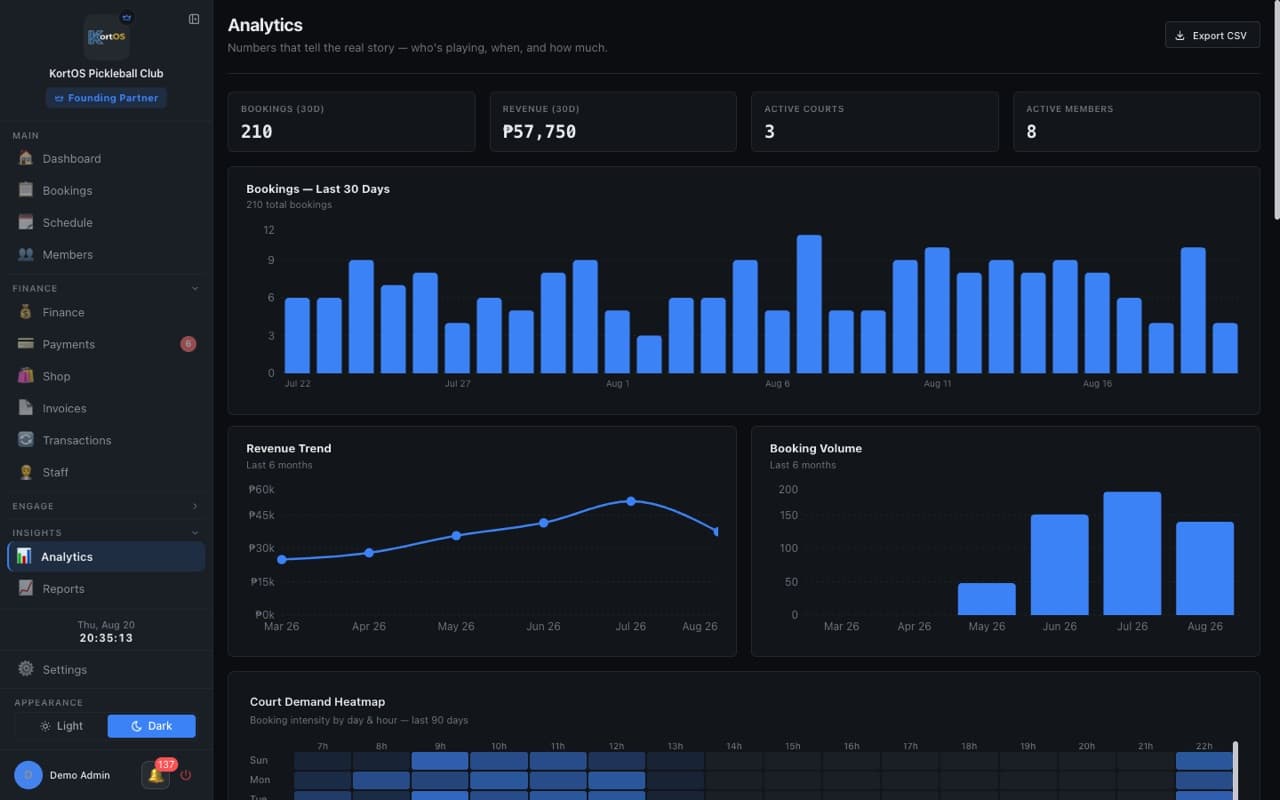
Task: Click the Transactions sync icon
Action: 26,440
